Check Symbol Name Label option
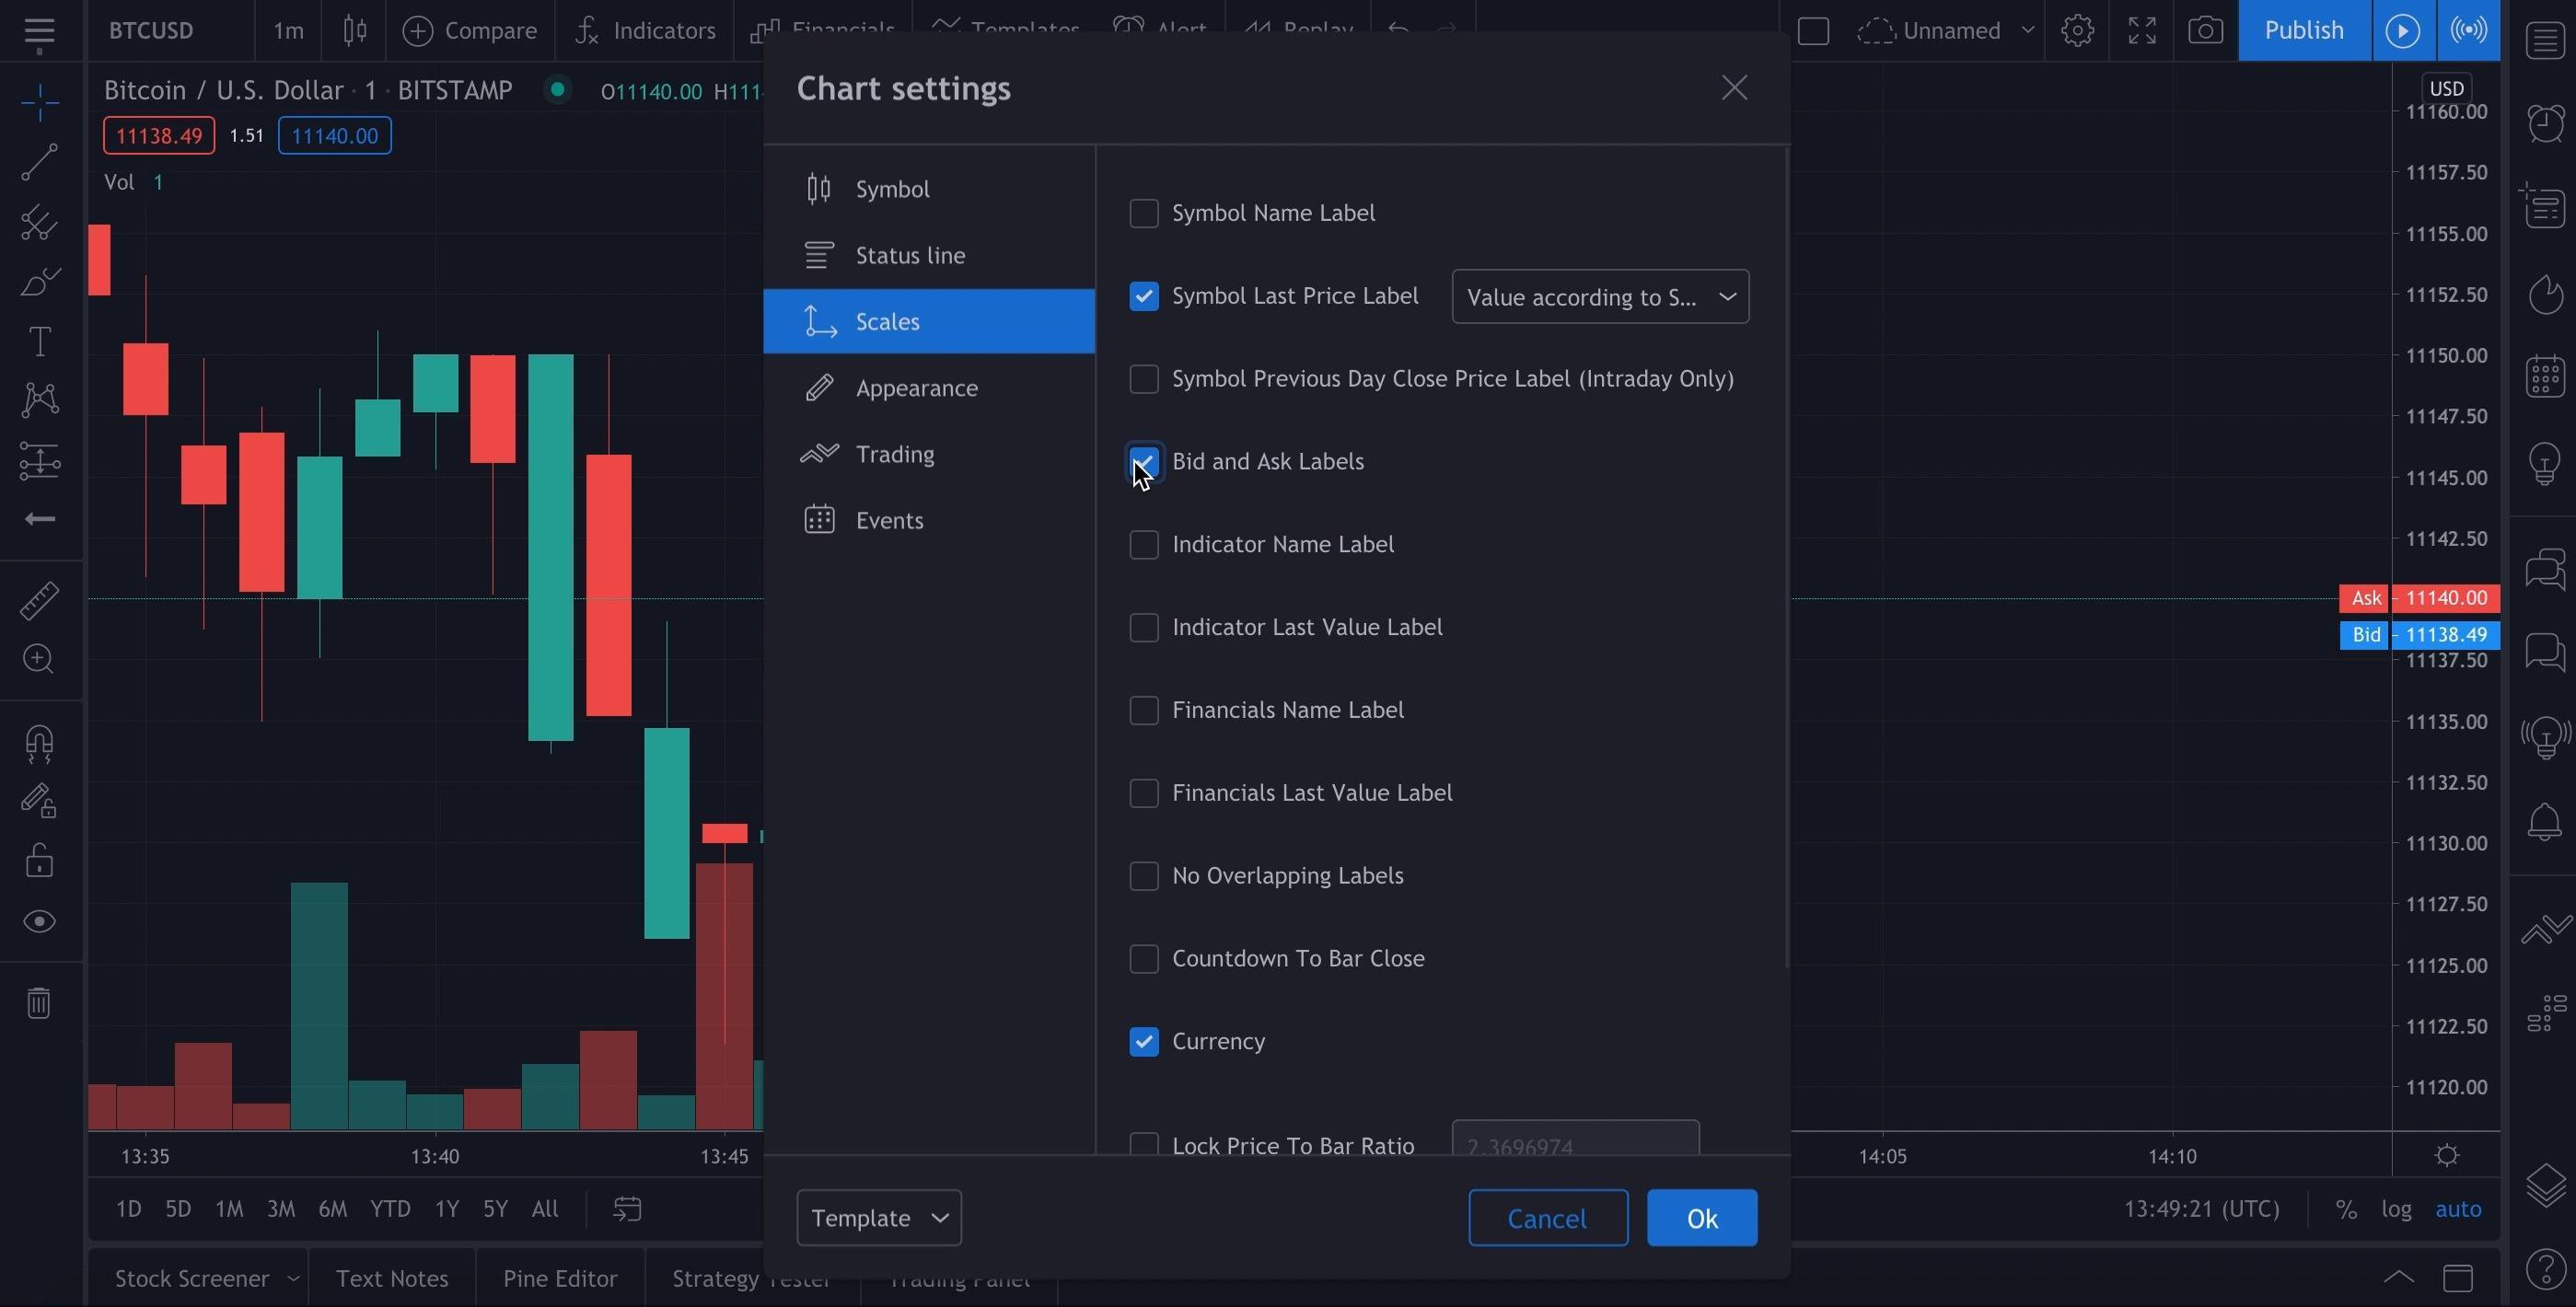Viewport: 2576px width, 1307px height. tap(1144, 214)
